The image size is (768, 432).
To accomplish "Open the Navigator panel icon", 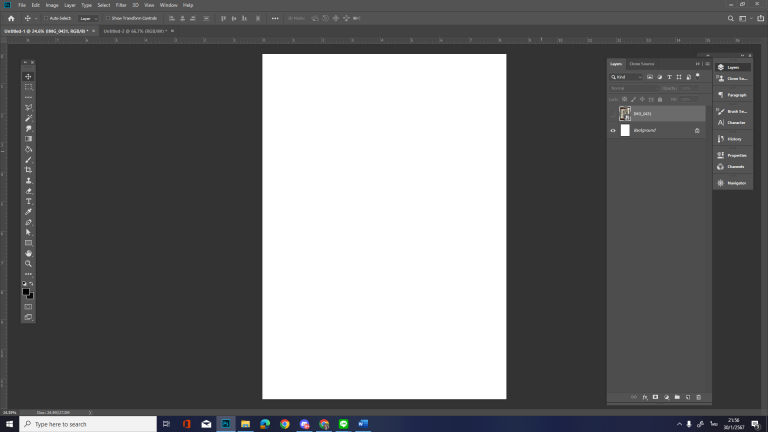I will pyautogui.click(x=733, y=183).
